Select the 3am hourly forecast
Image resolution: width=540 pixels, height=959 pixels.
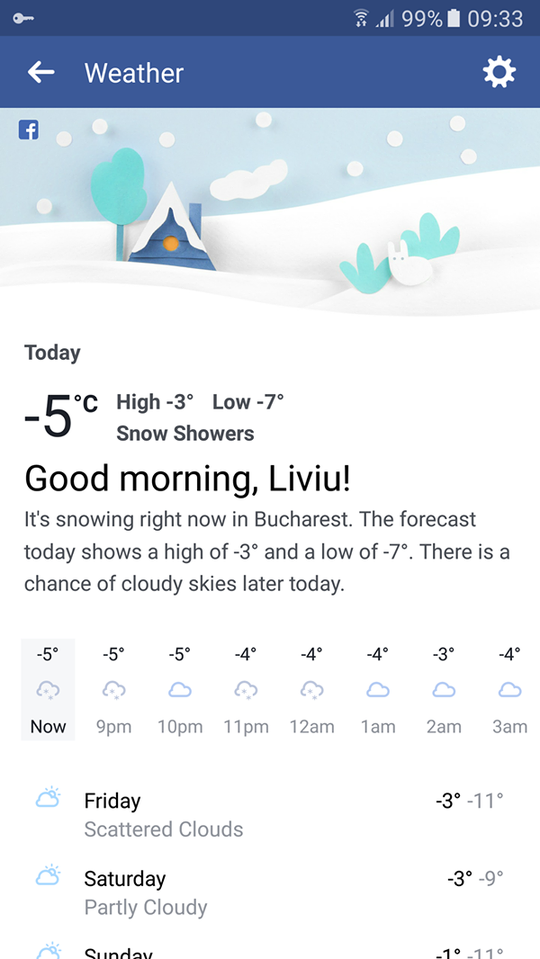pyautogui.click(x=510, y=689)
